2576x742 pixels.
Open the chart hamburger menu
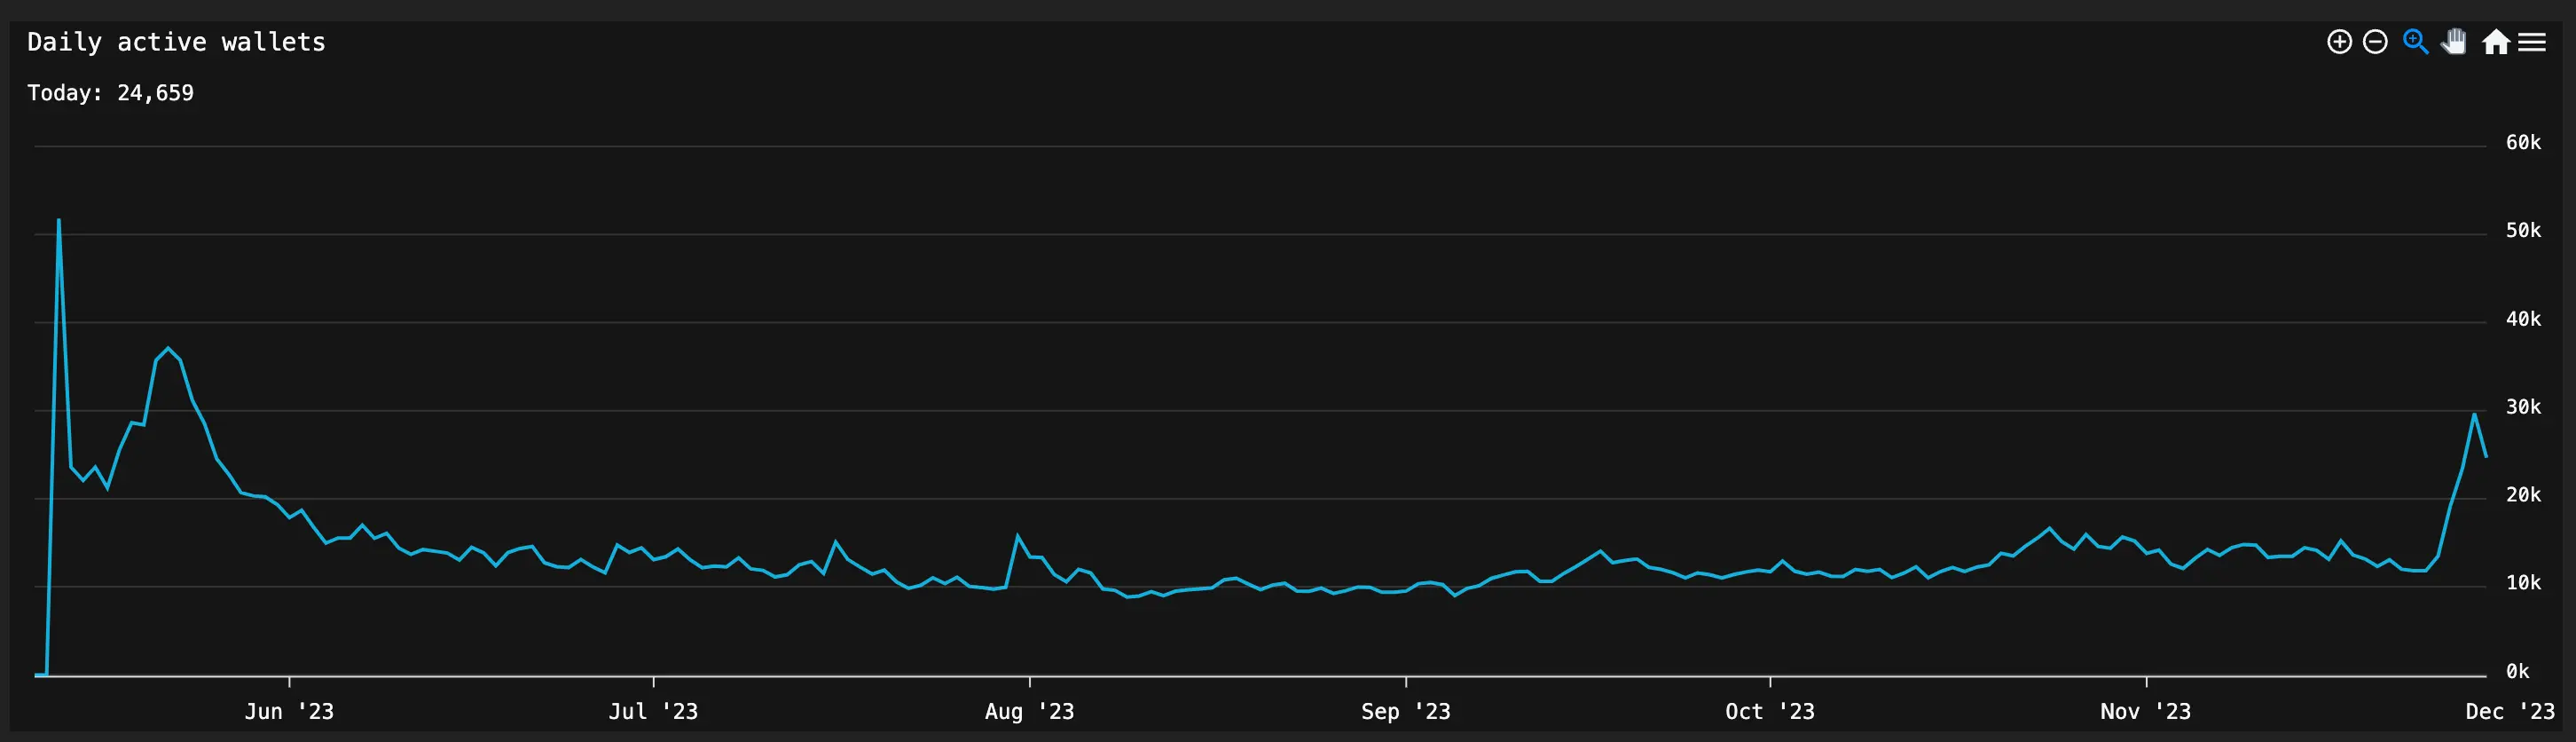[x=2532, y=42]
